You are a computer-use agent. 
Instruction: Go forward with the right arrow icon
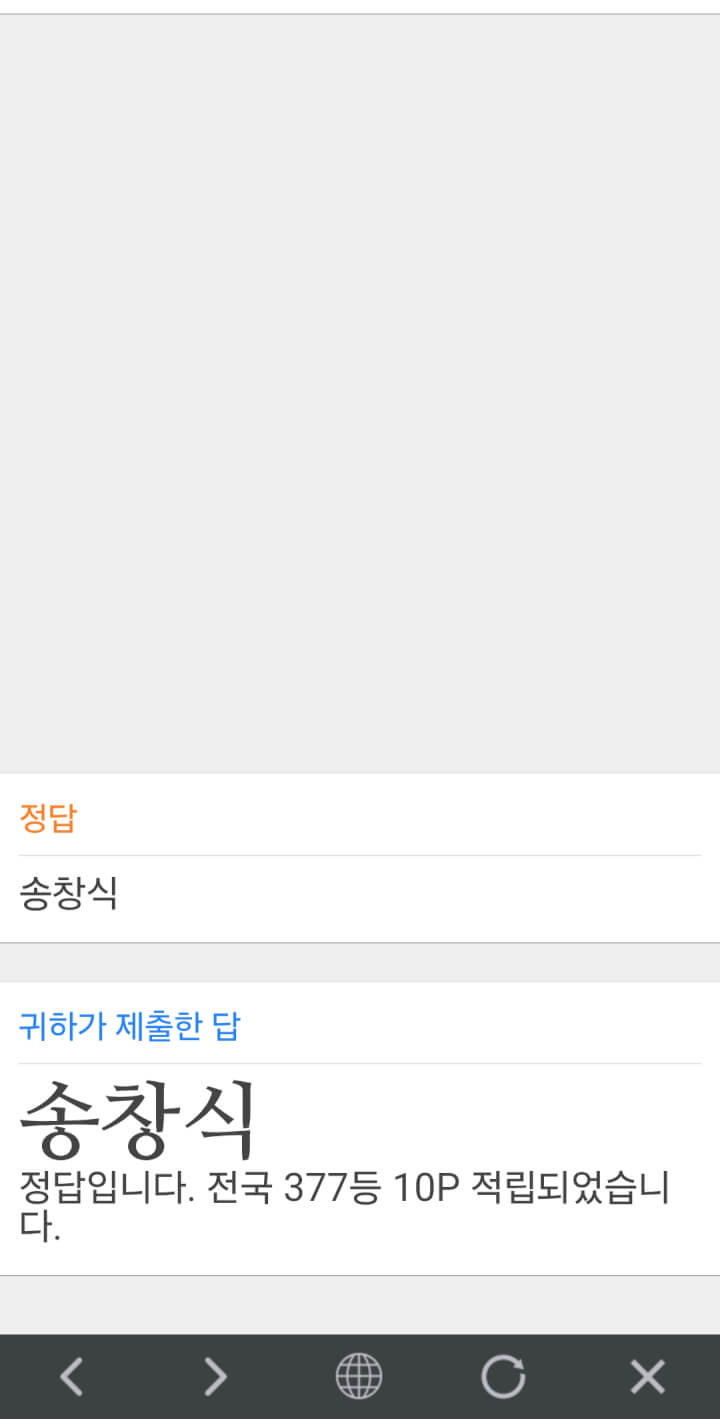(215, 1377)
